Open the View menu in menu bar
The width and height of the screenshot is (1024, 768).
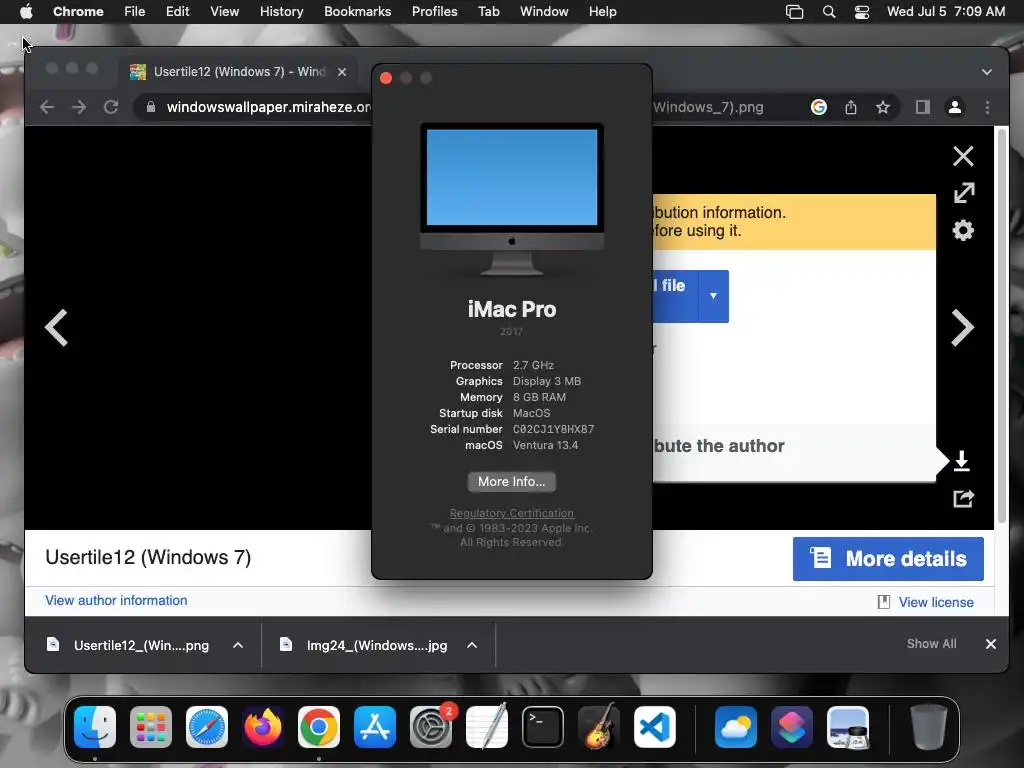(224, 12)
